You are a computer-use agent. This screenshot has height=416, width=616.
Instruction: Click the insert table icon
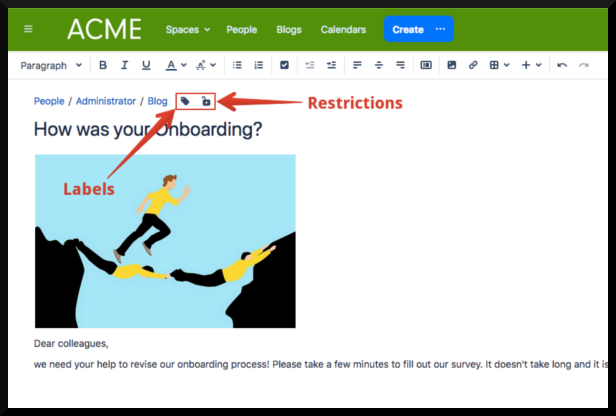coord(494,65)
